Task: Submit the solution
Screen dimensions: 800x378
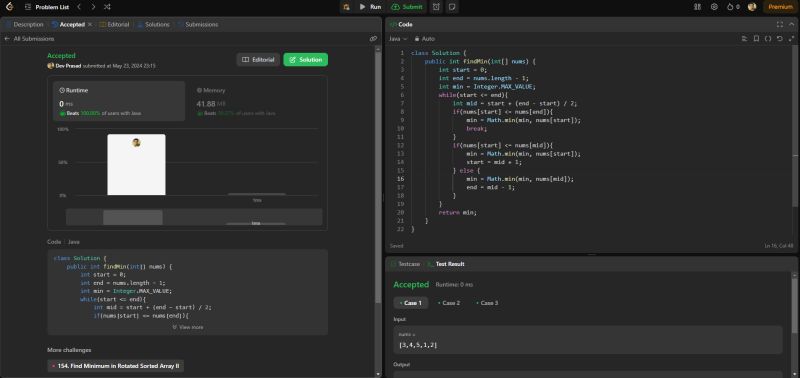Action: 407,7
